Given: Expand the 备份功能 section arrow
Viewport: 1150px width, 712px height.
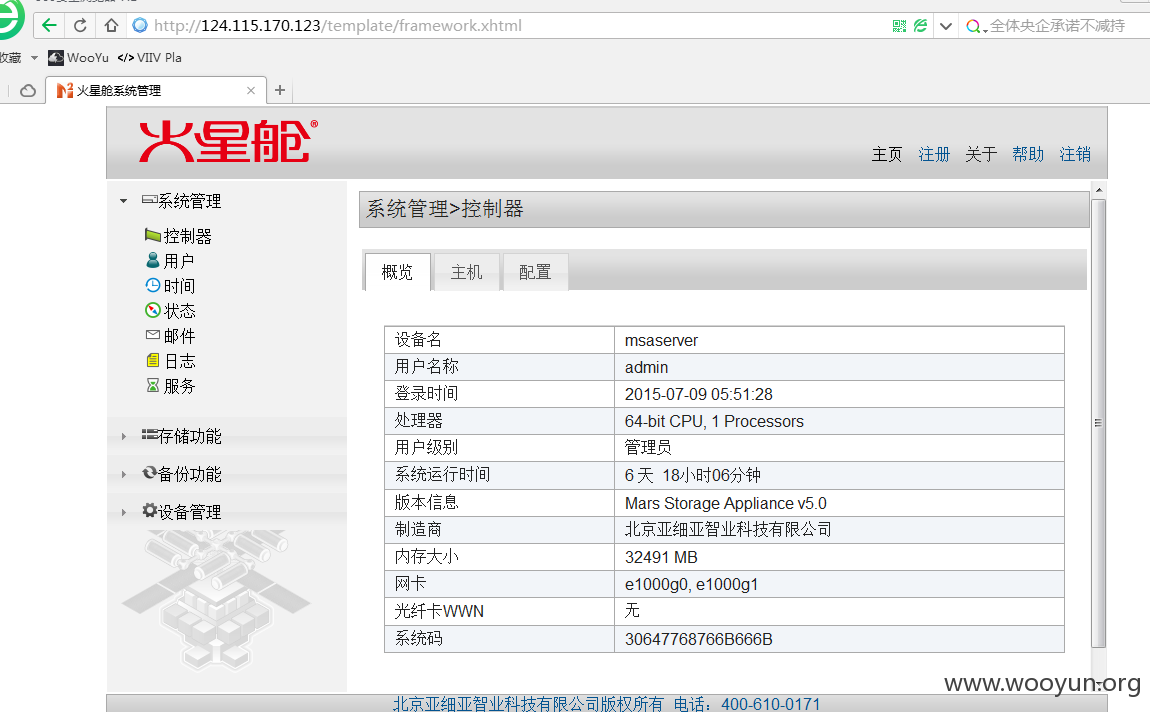Looking at the screenshot, I should [x=123, y=474].
